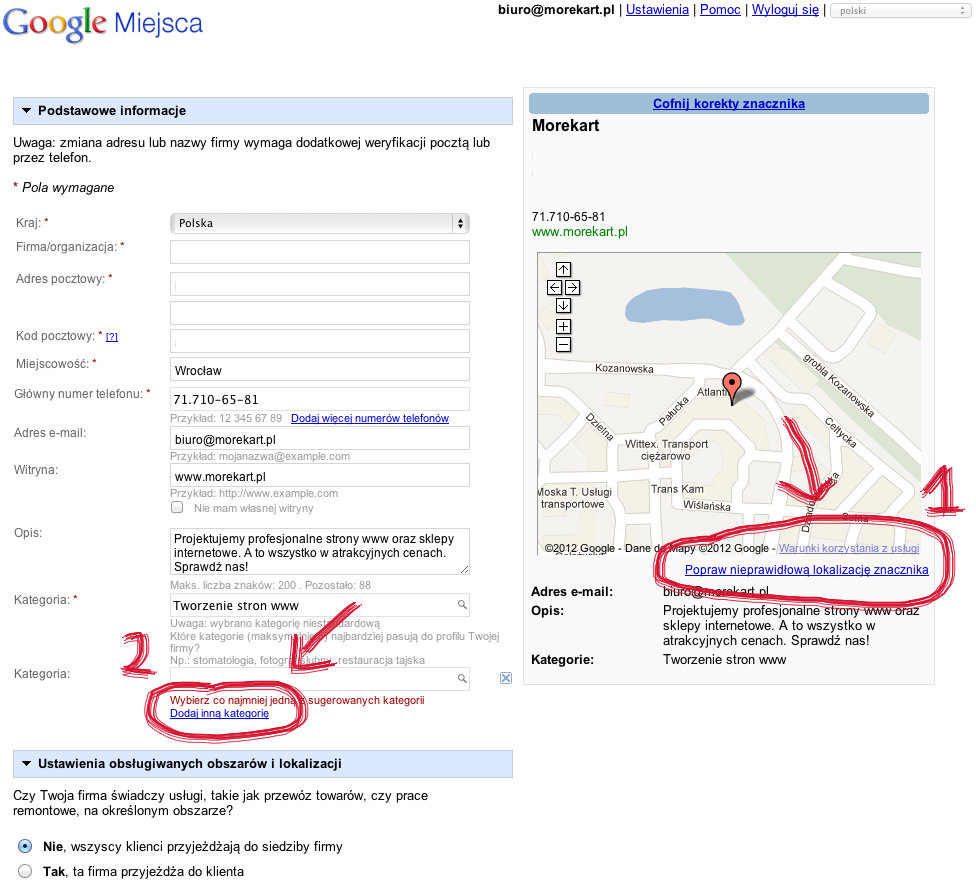
Task: Click the blue lake on the map
Action: point(683,306)
